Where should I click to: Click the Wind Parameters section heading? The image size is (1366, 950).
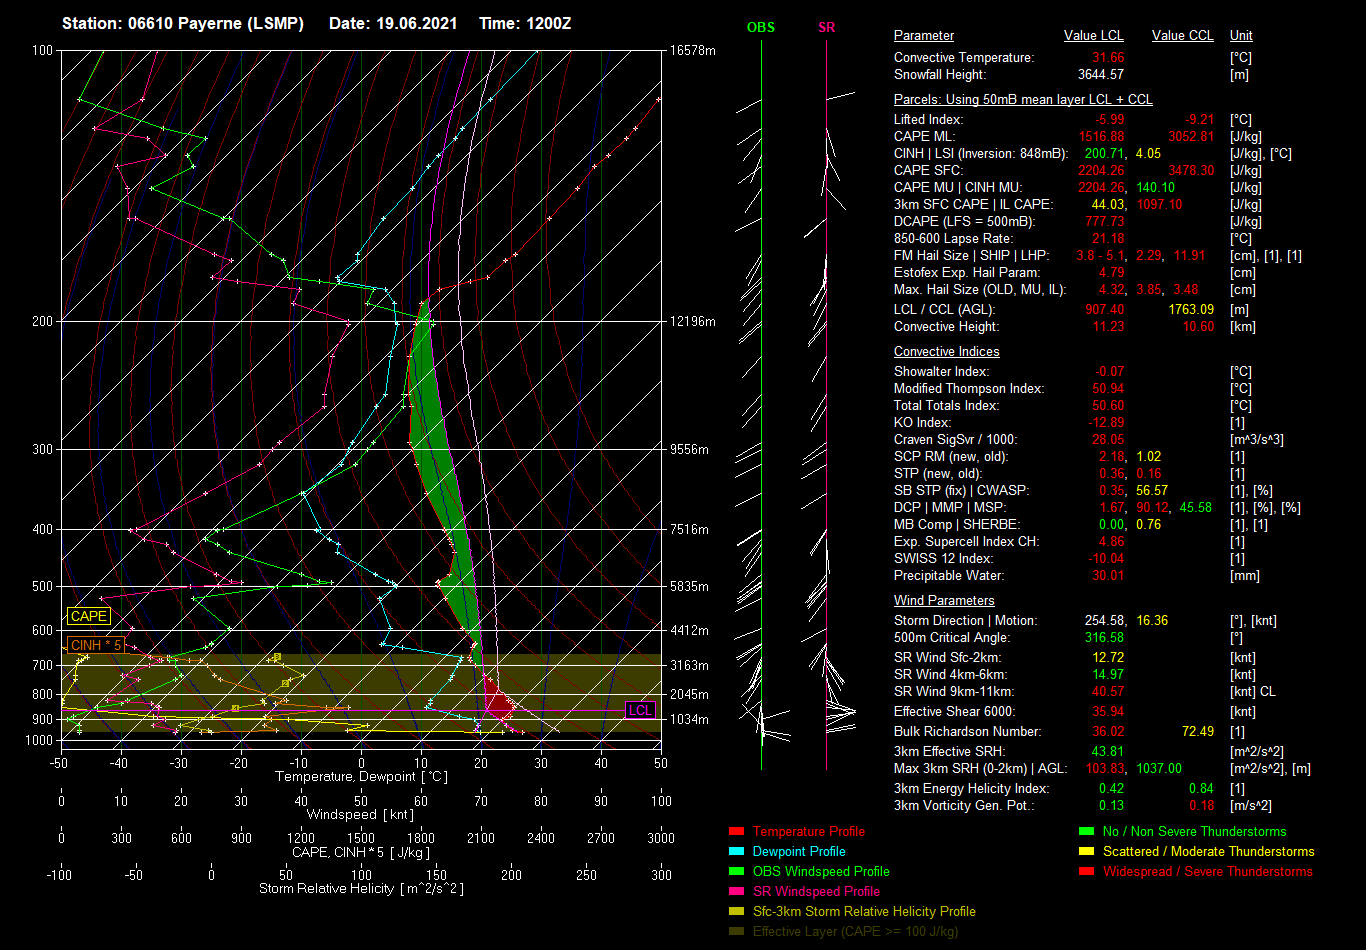tap(944, 601)
